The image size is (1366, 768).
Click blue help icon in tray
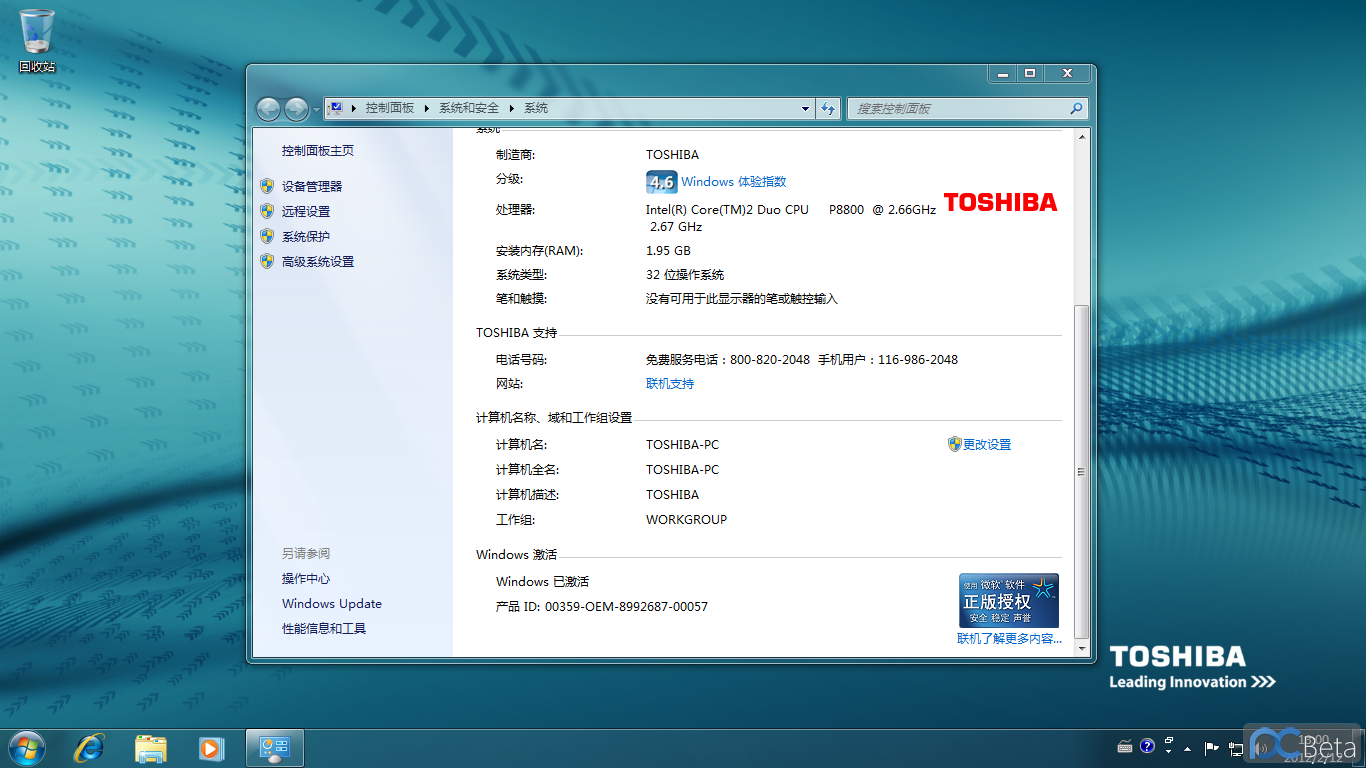(1147, 746)
